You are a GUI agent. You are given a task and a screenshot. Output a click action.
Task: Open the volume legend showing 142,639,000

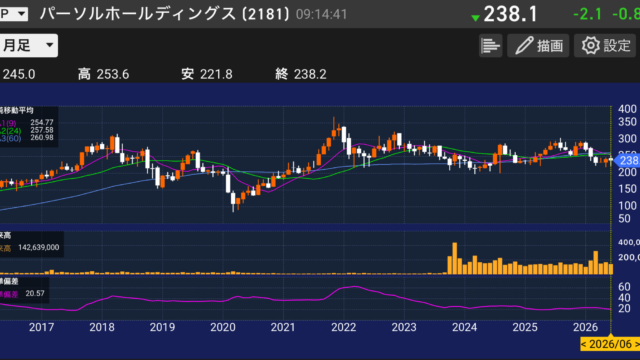pos(31,247)
